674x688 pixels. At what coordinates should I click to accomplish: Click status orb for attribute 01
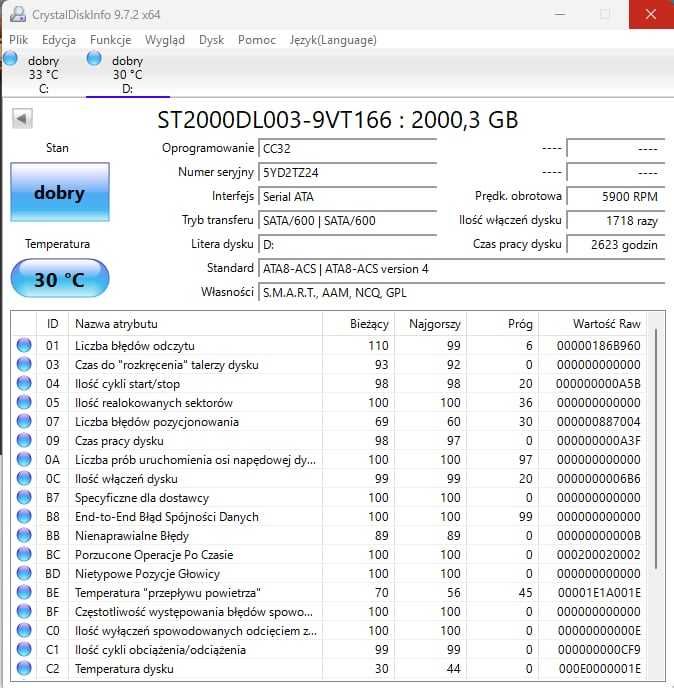pyautogui.click(x=24, y=345)
